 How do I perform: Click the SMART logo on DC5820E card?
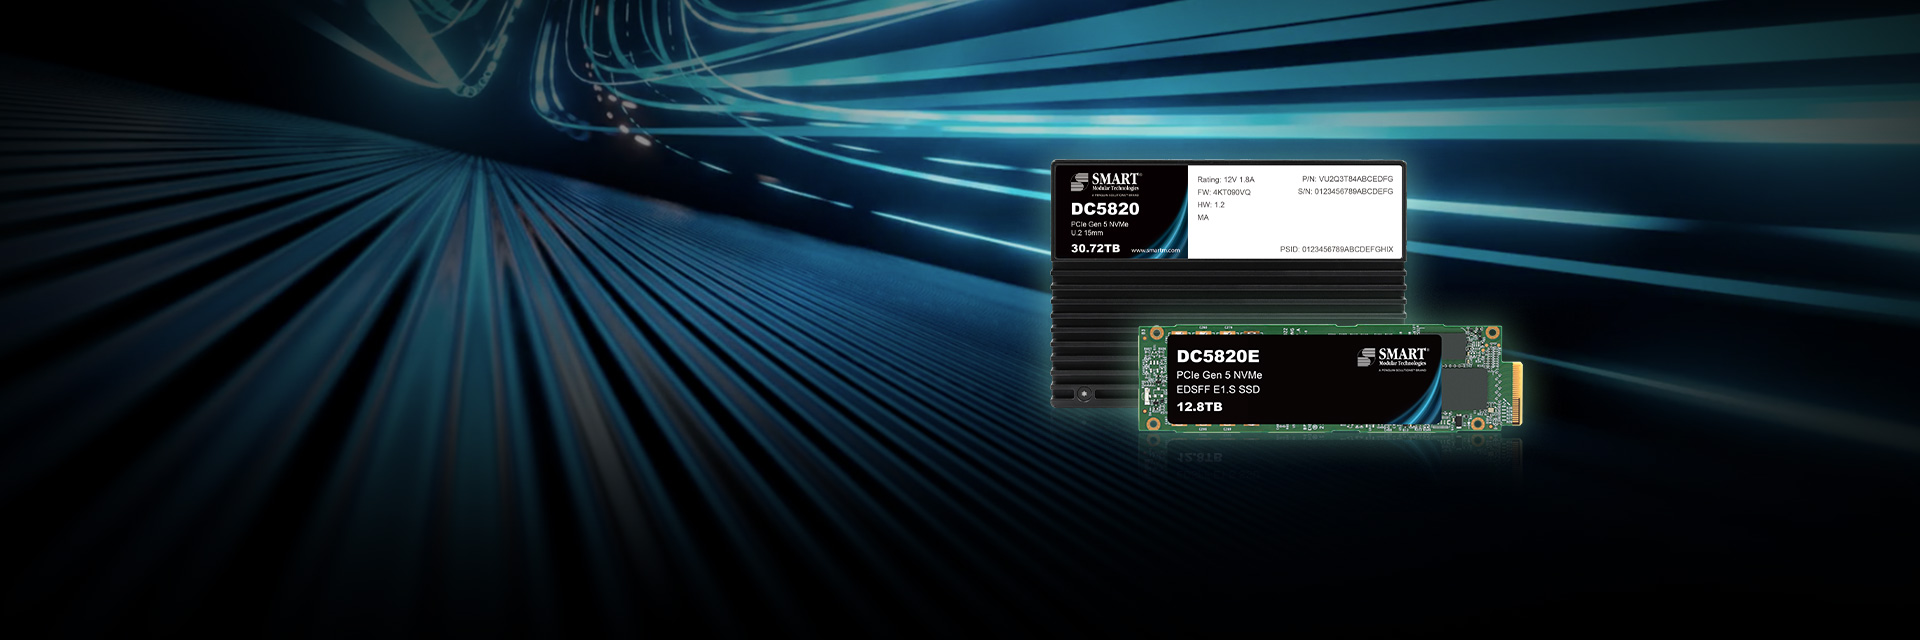[1392, 357]
